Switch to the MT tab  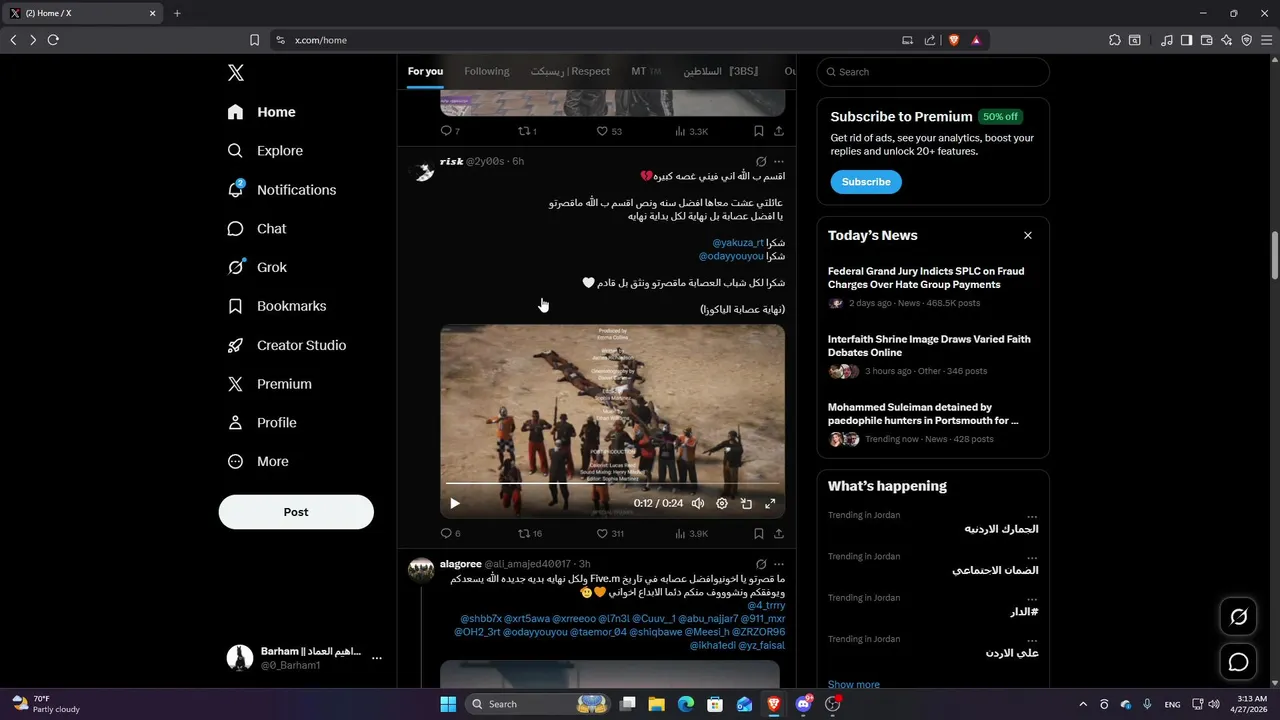646,71
